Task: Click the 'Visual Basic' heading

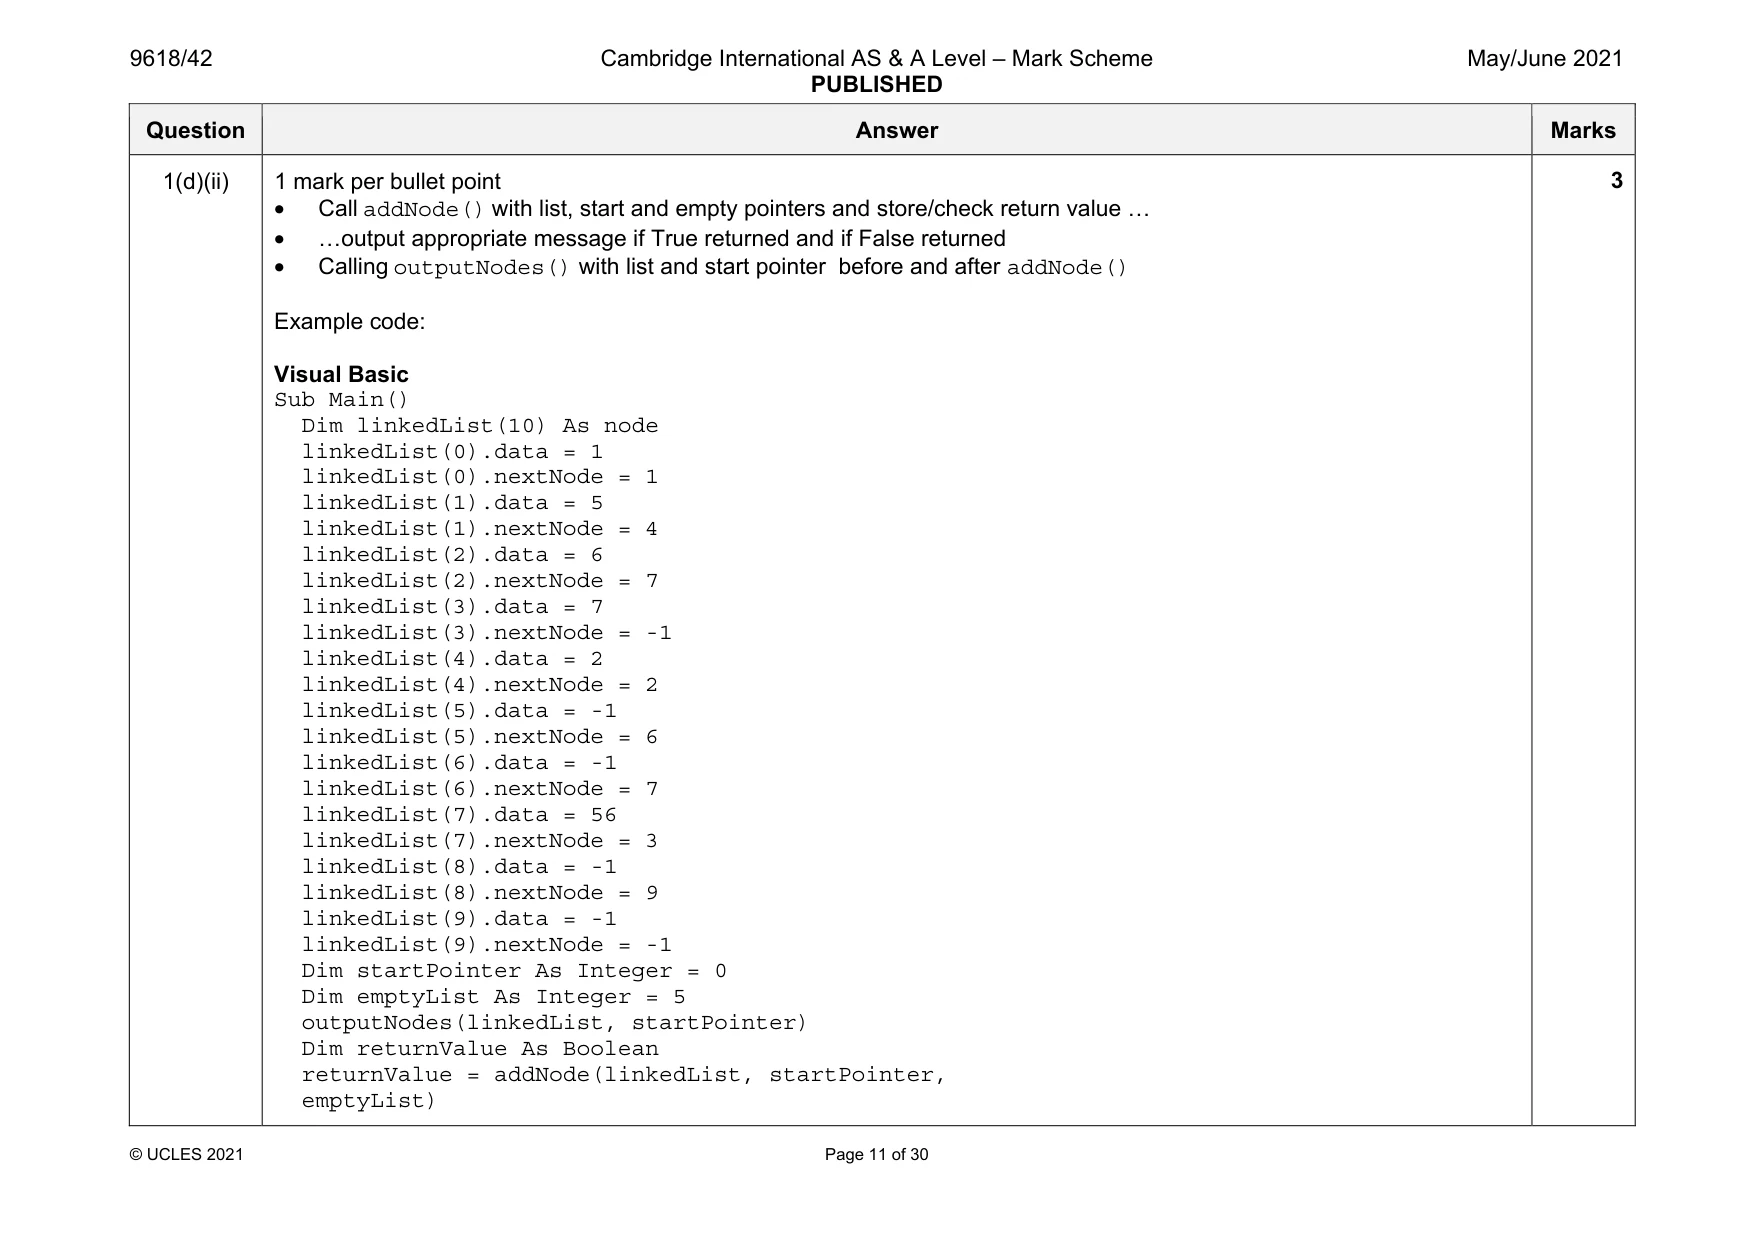Action: point(341,375)
